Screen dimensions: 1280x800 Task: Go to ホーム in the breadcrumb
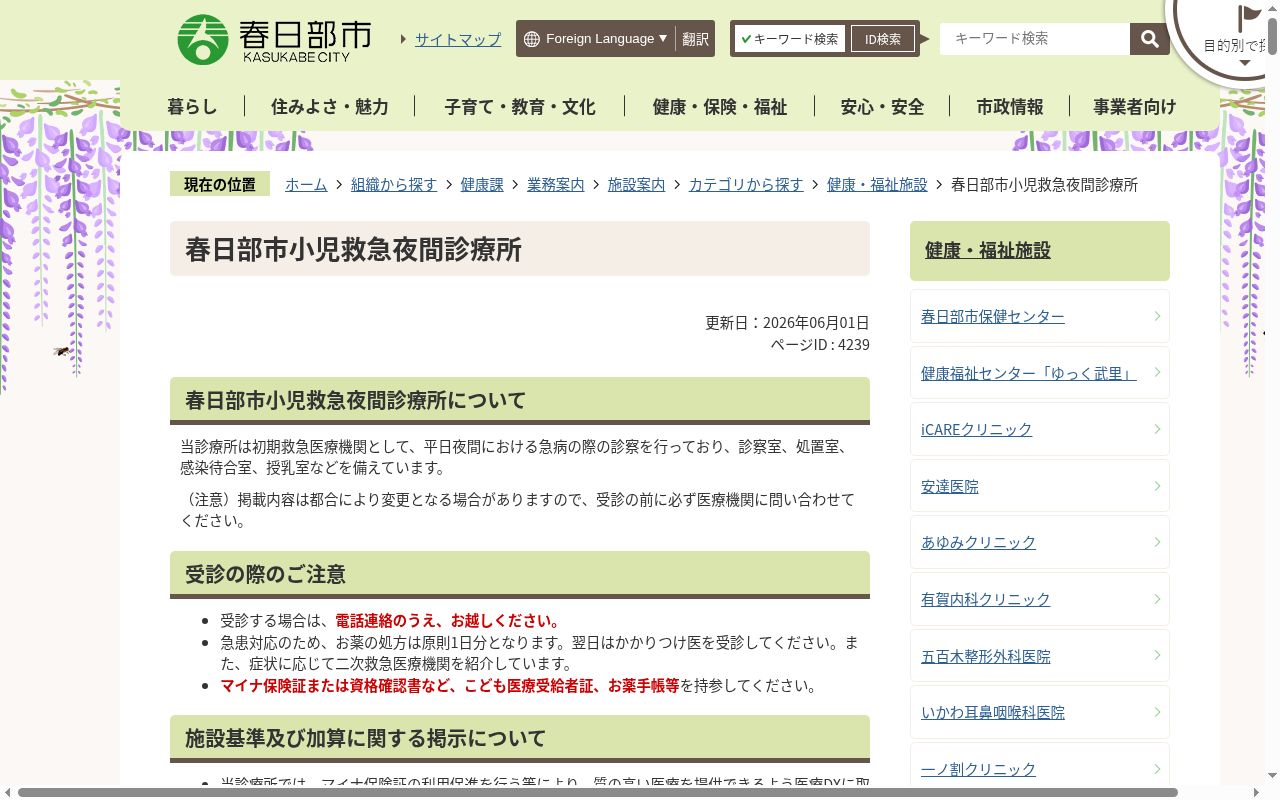pyautogui.click(x=306, y=185)
